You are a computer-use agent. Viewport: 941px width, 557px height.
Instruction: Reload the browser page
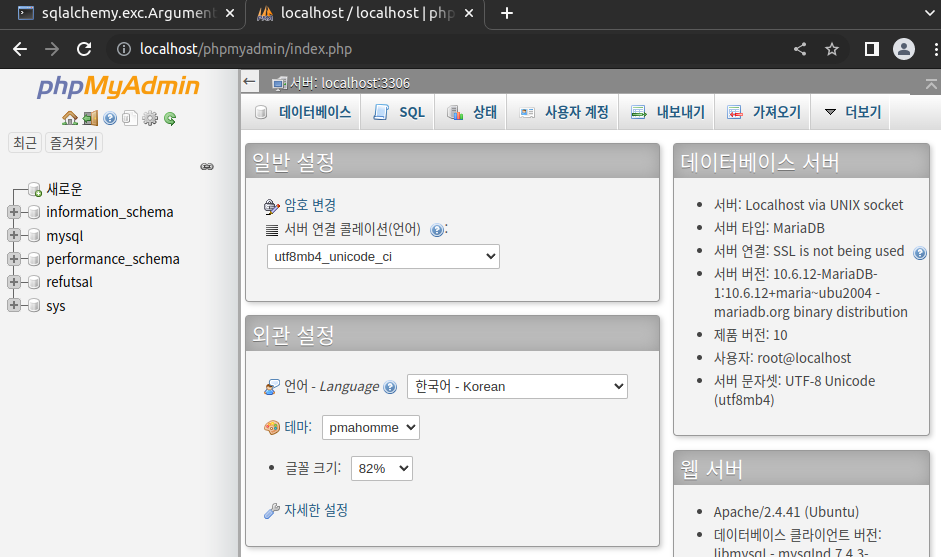point(84,49)
